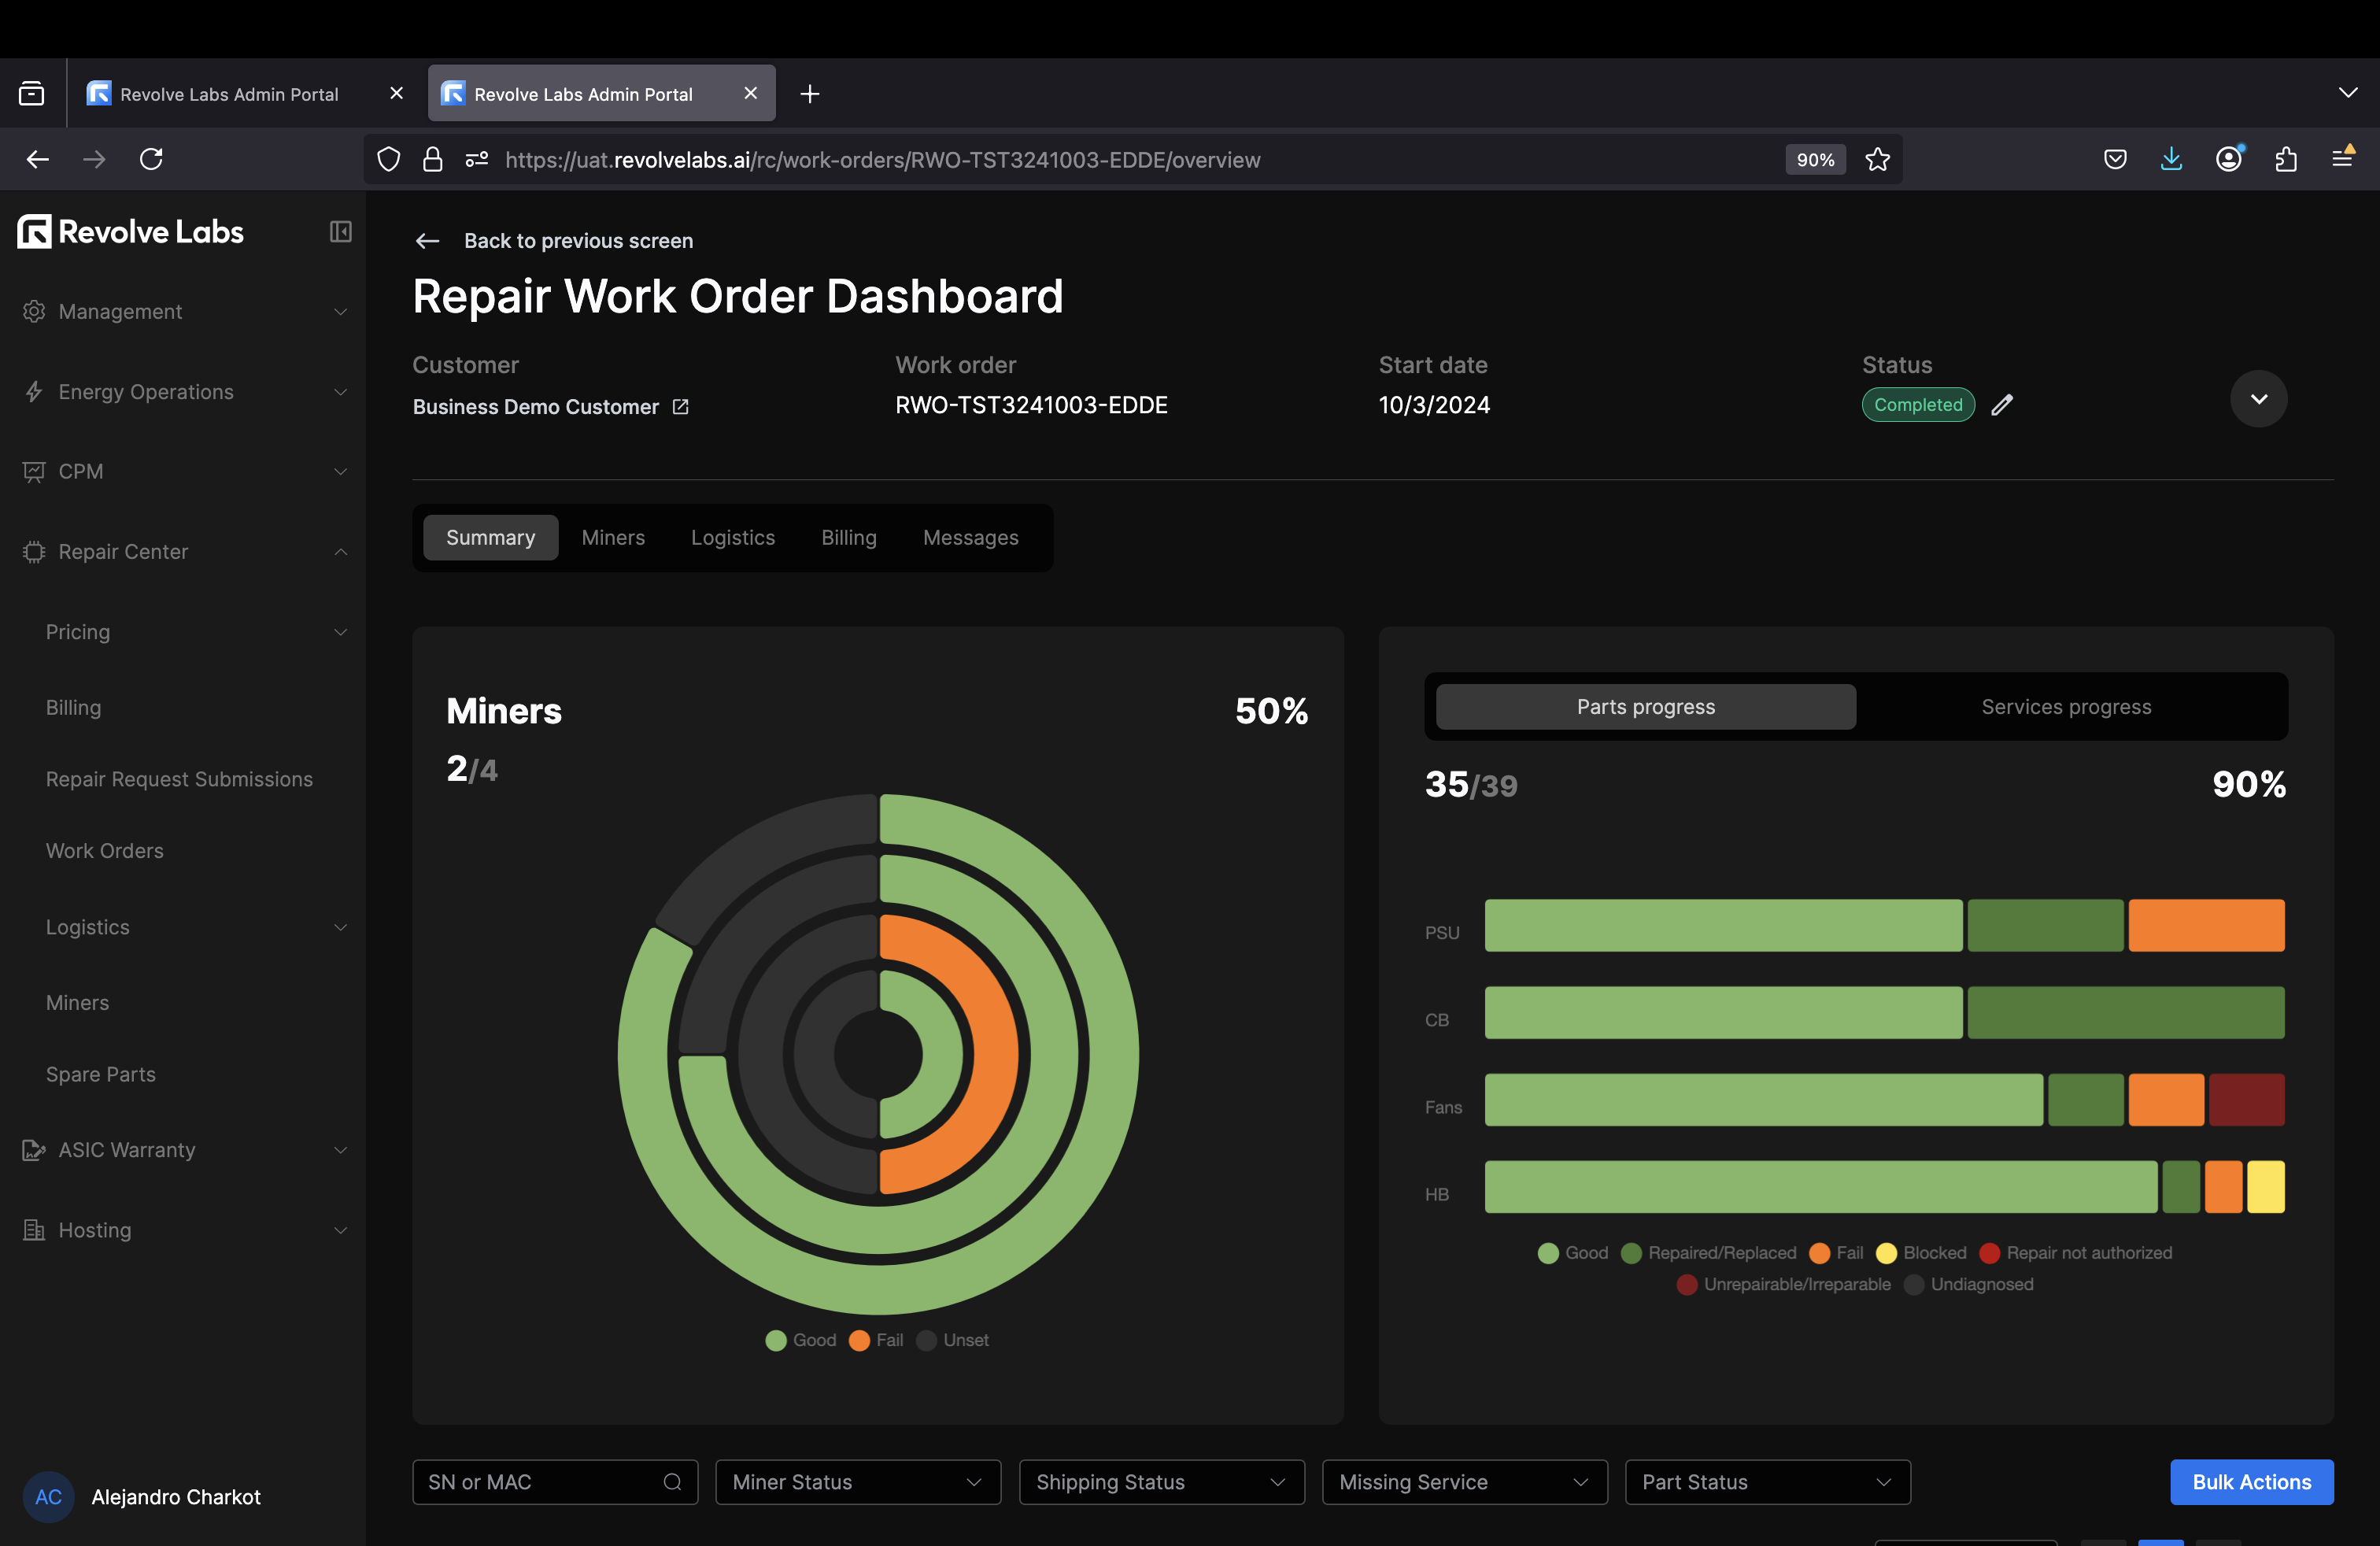Click the Repair Center chip icon

33,551
